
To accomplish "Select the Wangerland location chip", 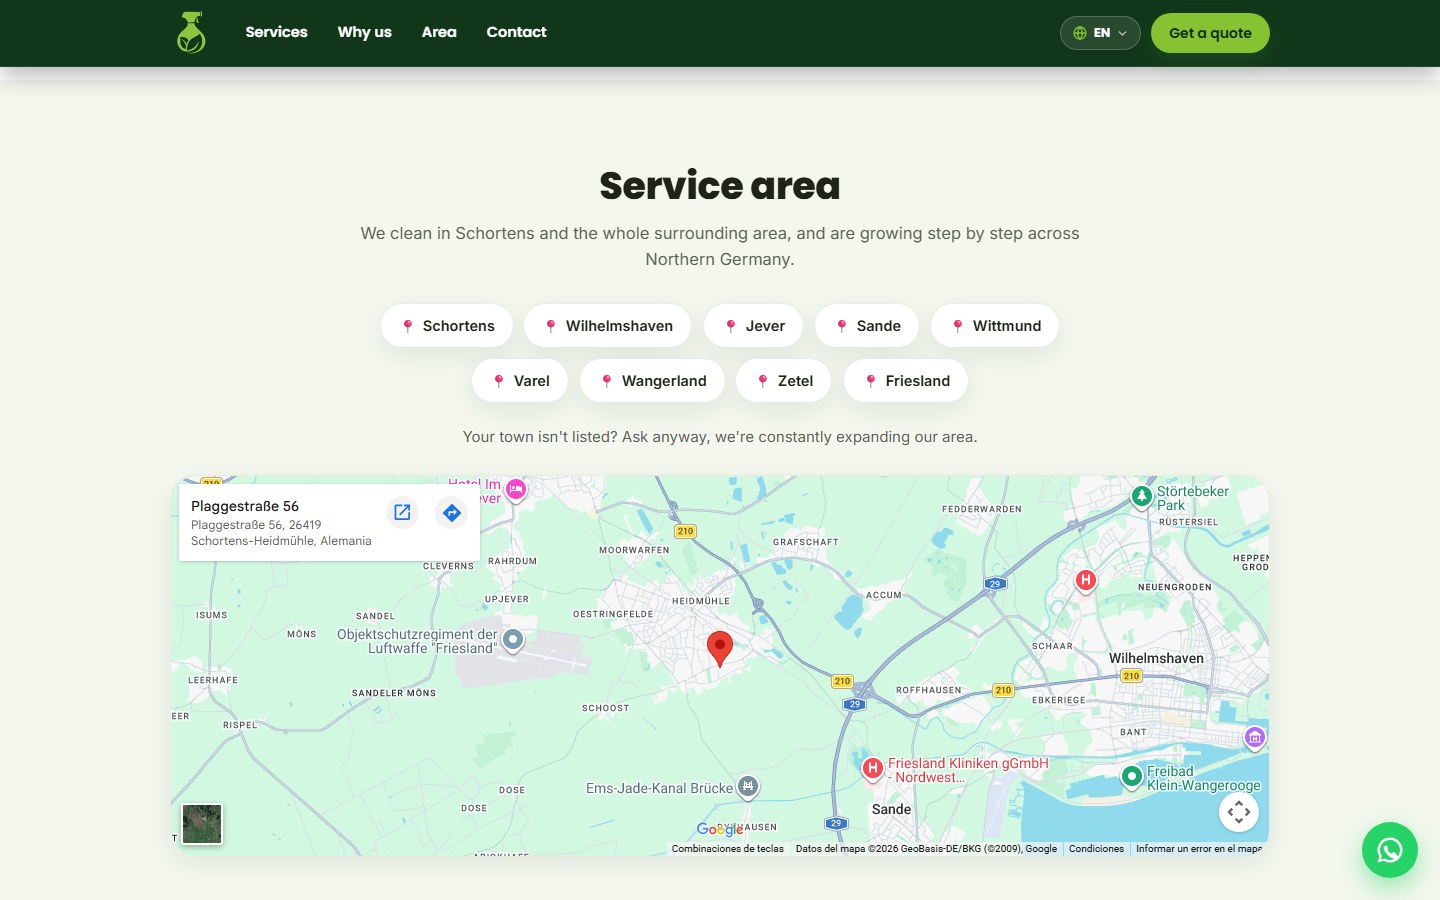I will coord(652,381).
